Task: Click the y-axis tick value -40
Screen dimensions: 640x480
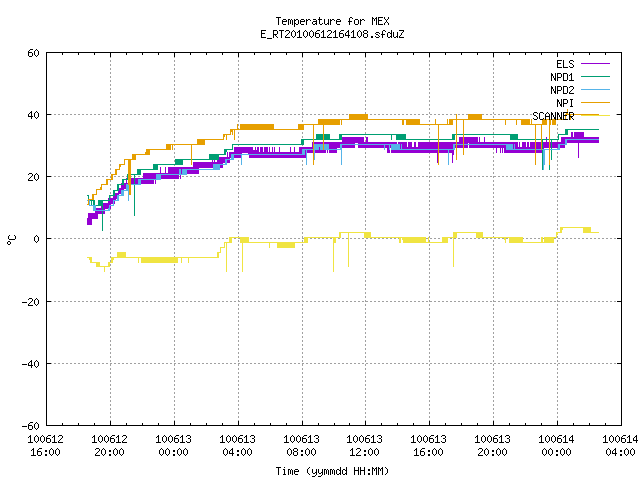Action: pyautogui.click(x=31, y=364)
